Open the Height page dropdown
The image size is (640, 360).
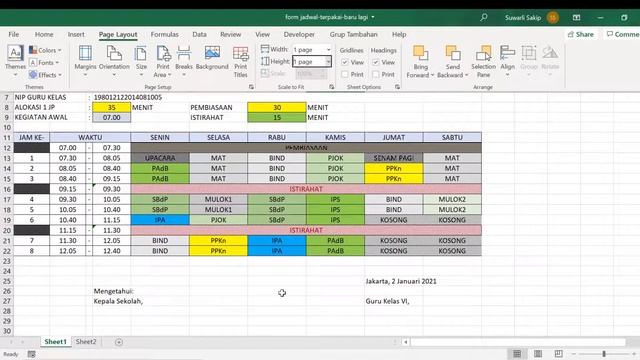click(x=328, y=62)
